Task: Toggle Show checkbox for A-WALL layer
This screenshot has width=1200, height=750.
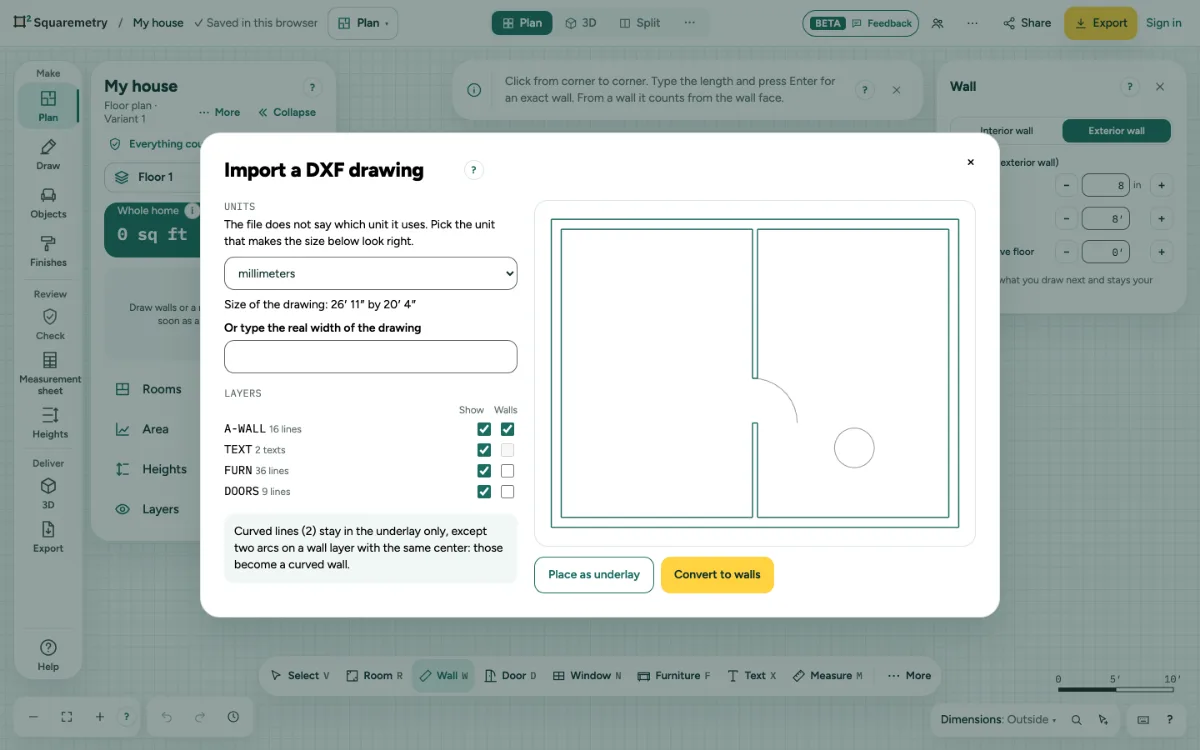Action: point(484,429)
